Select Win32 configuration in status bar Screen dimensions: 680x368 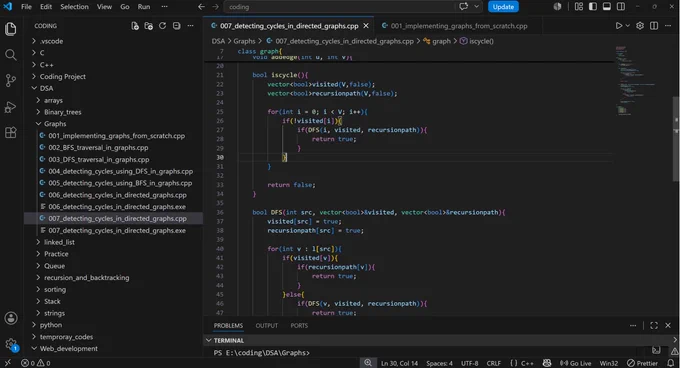(x=608, y=363)
